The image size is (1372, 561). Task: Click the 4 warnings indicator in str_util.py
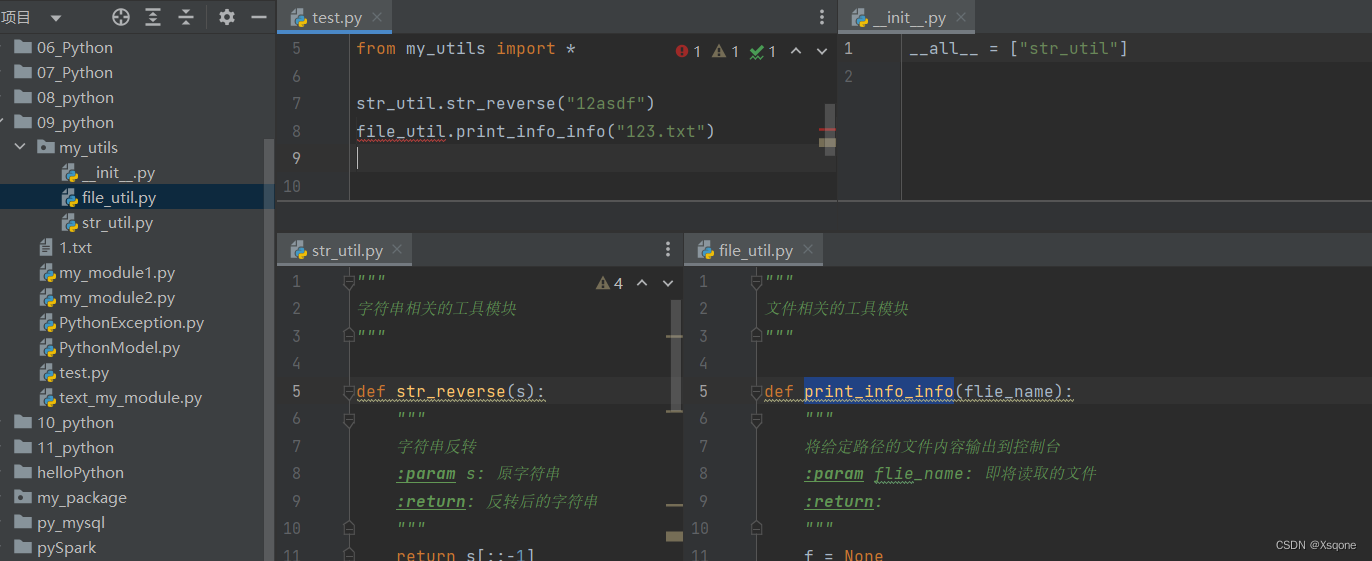pyautogui.click(x=609, y=283)
